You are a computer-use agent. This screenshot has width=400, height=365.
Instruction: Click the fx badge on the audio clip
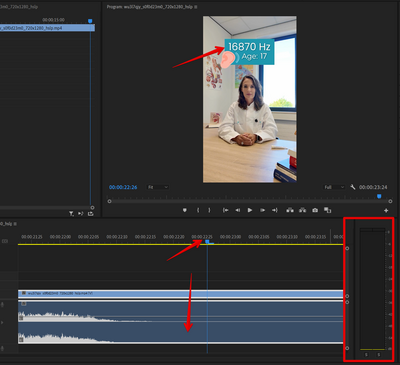pos(24,304)
